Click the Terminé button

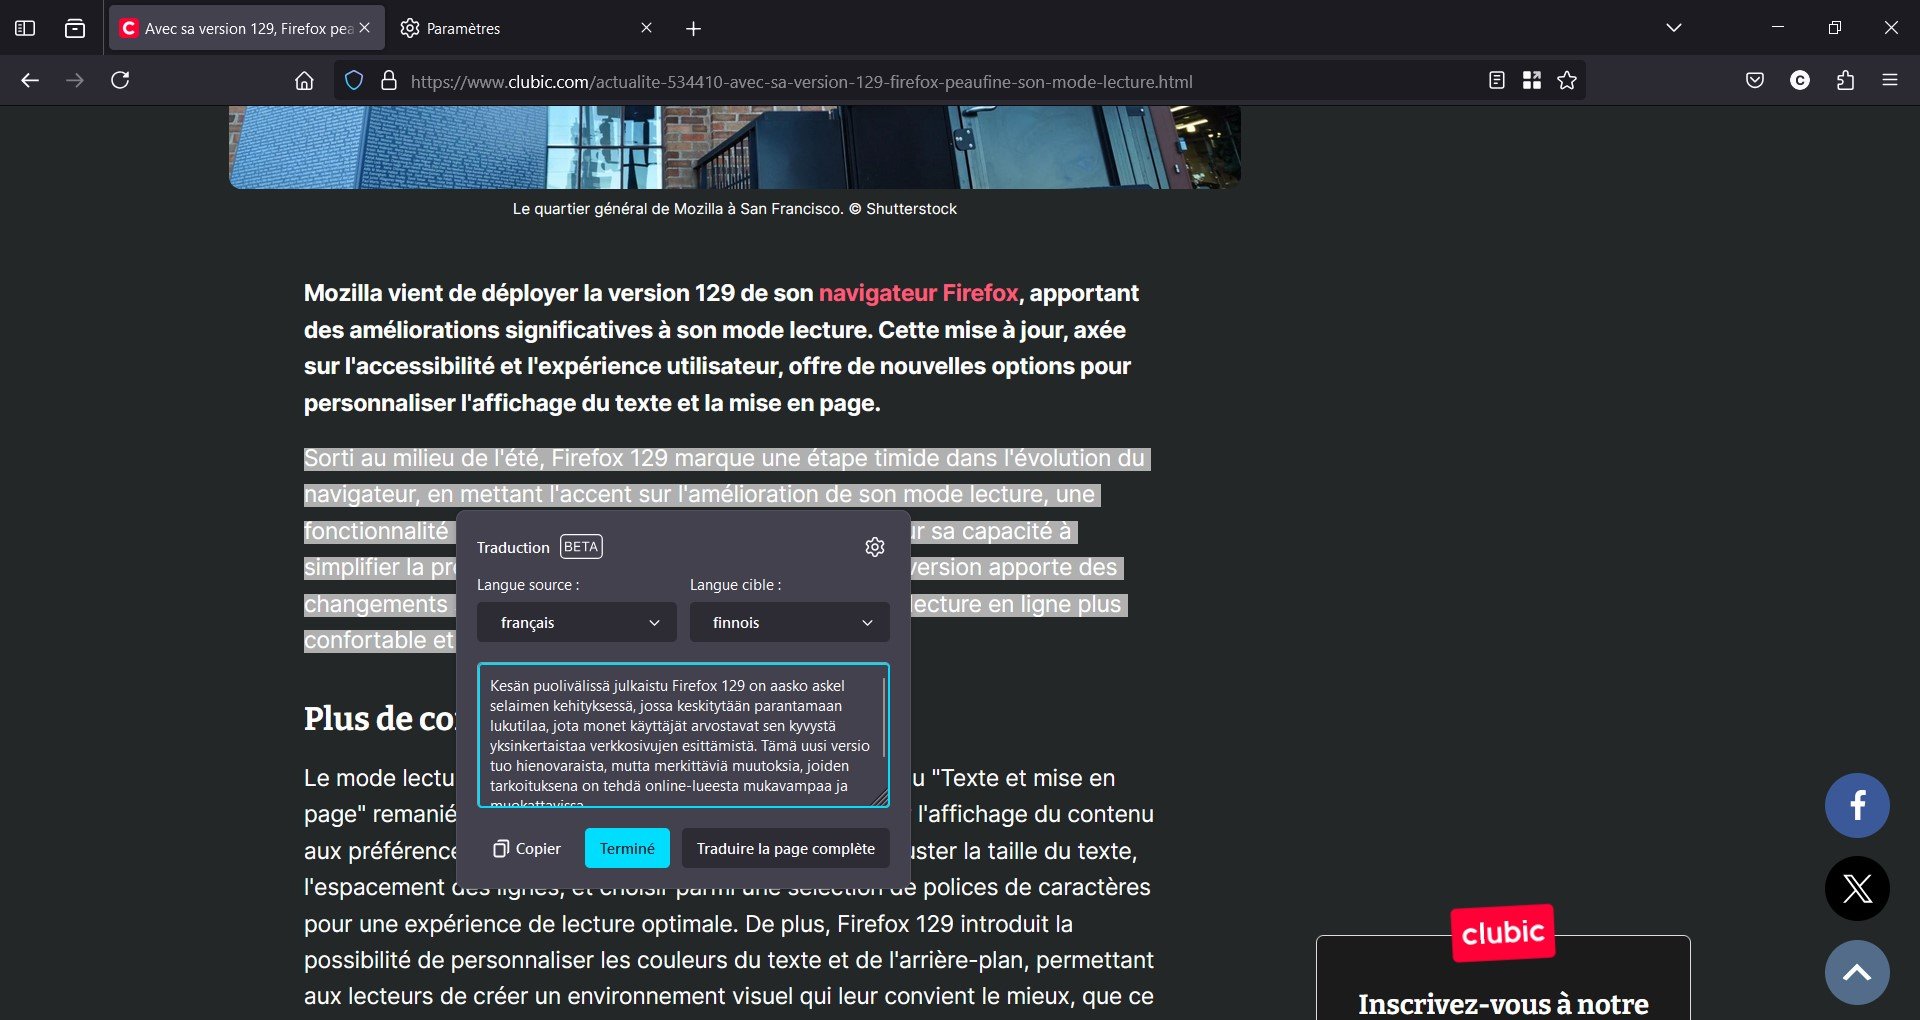pos(627,848)
